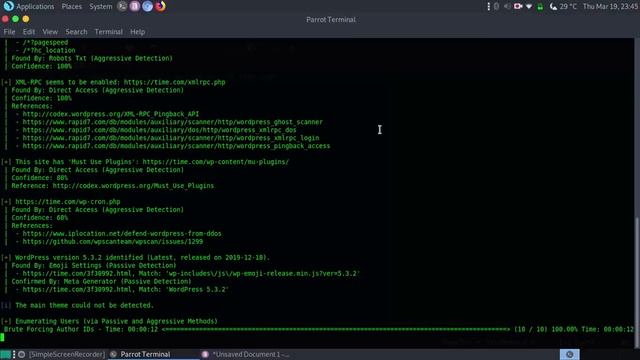This screenshot has height=360, width=640.
Task: Click the Robots Txt found-by line
Action: click(x=92, y=58)
